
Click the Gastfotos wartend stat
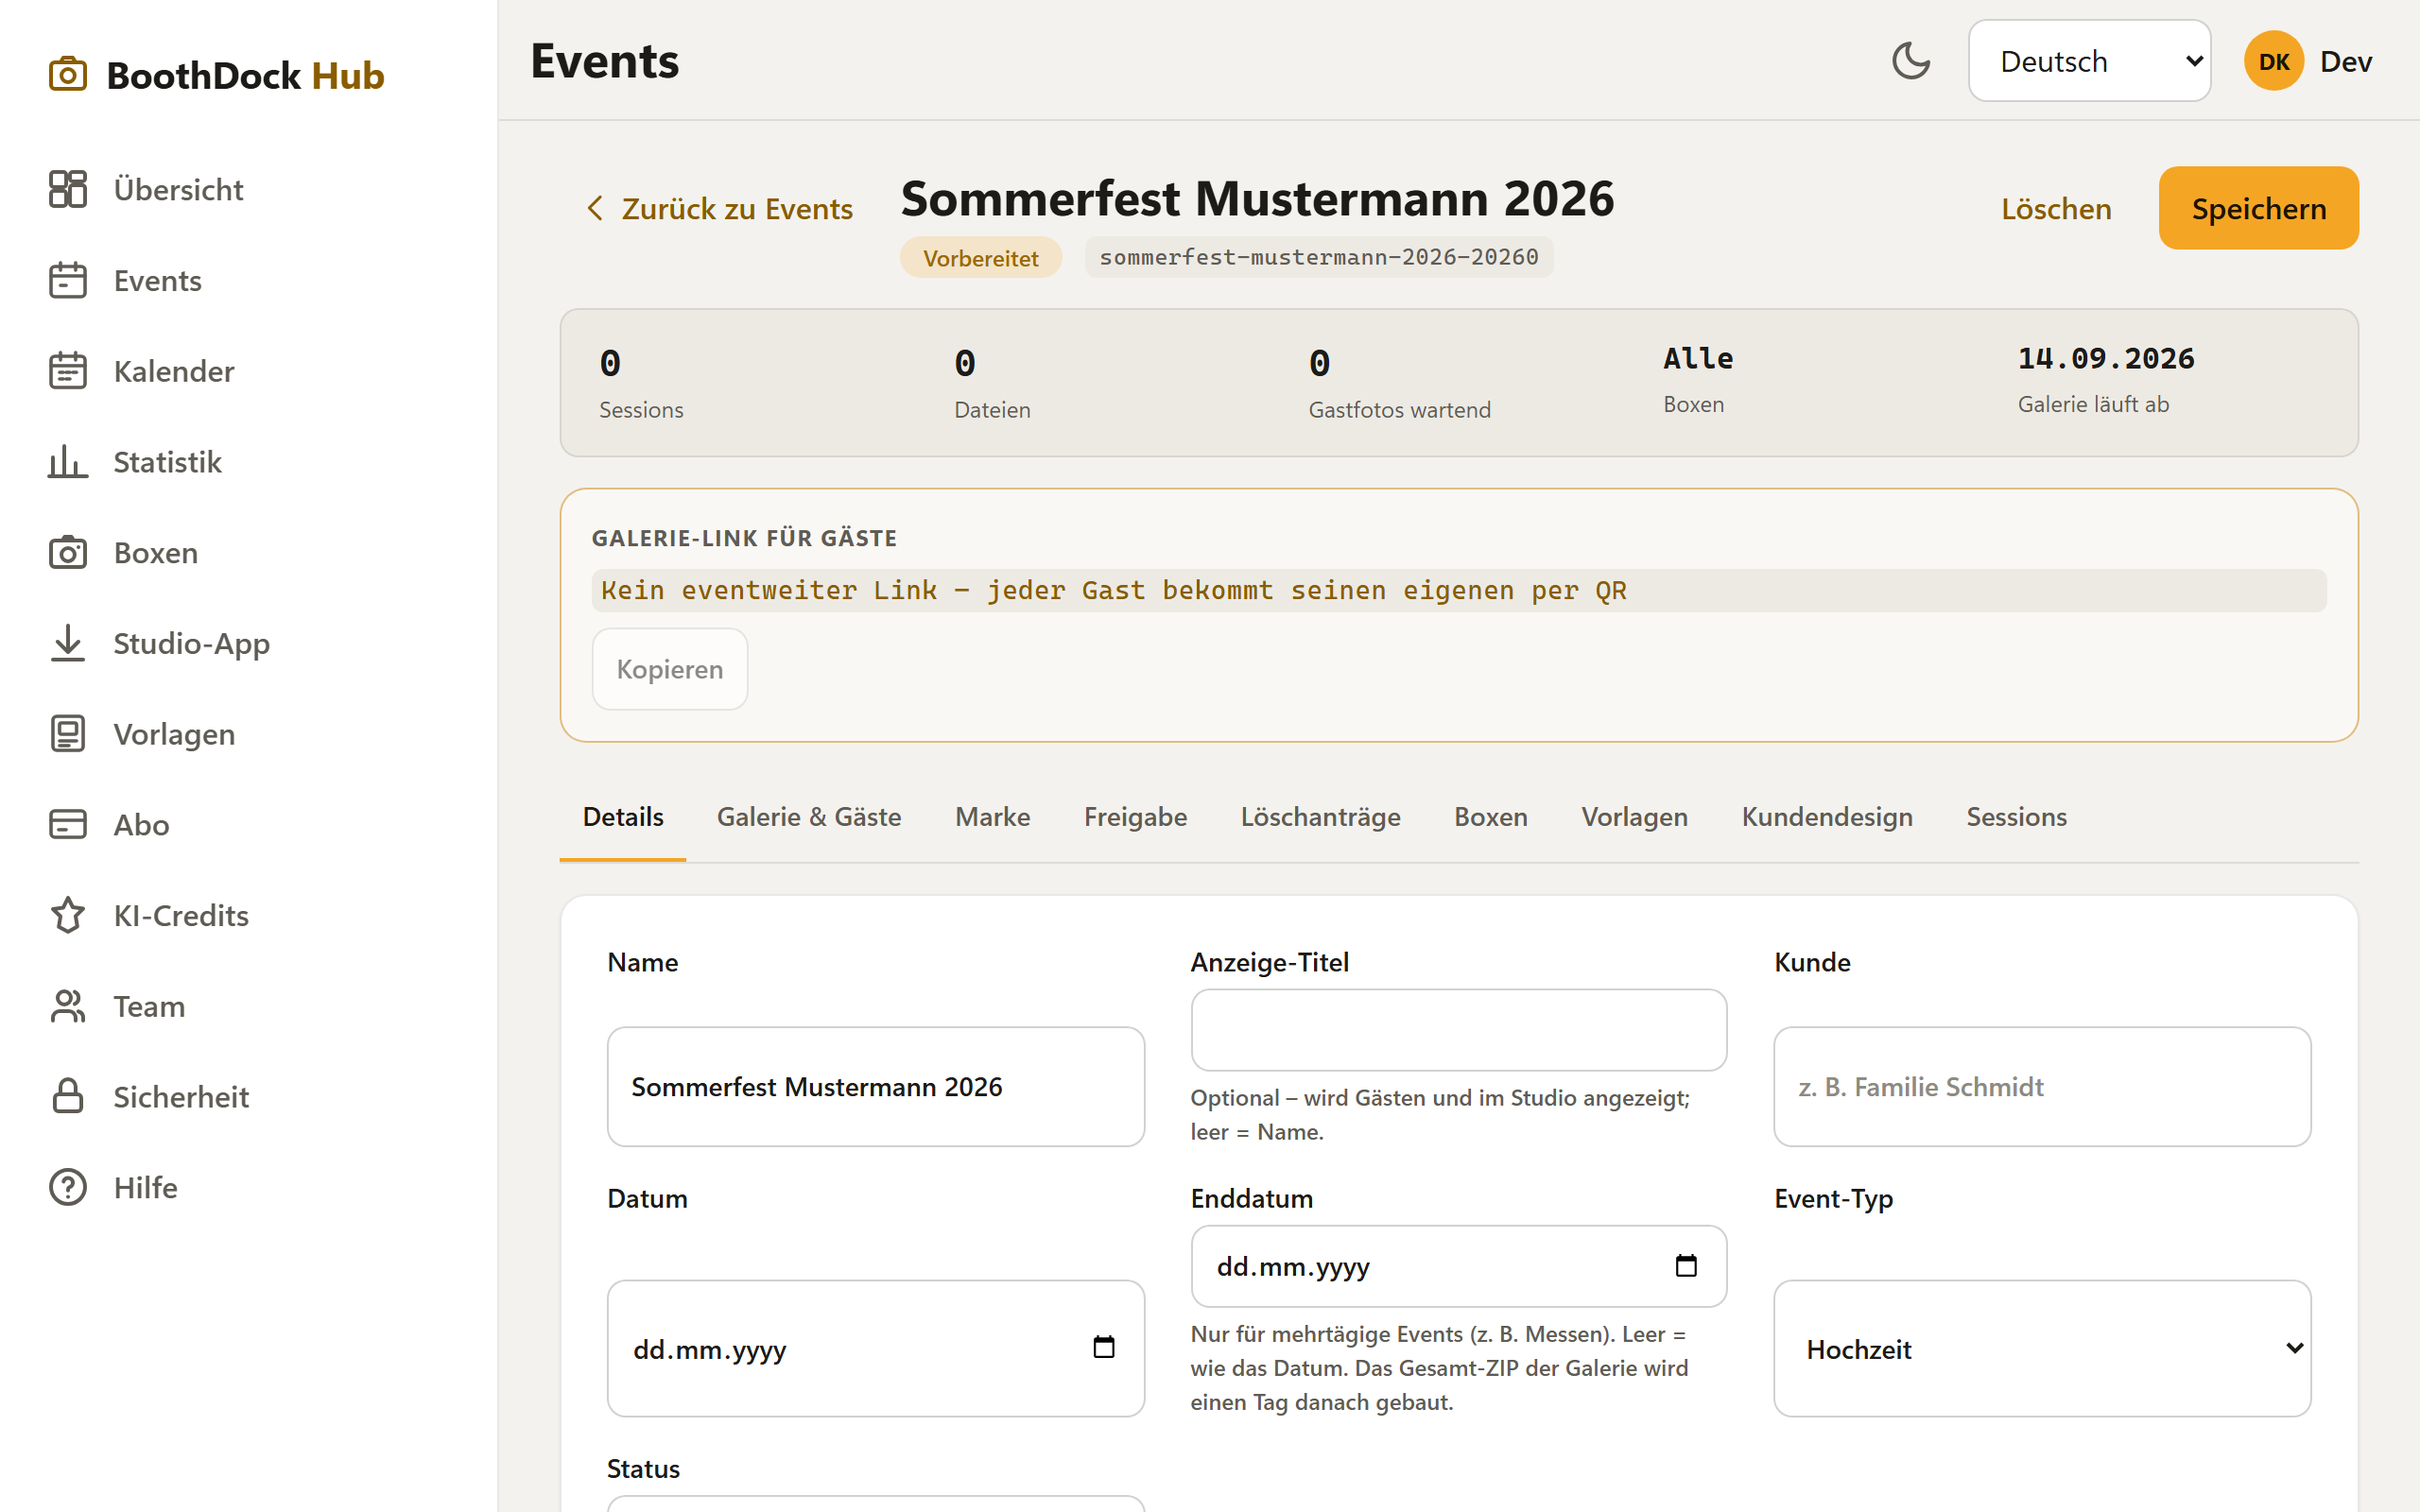click(x=1399, y=382)
